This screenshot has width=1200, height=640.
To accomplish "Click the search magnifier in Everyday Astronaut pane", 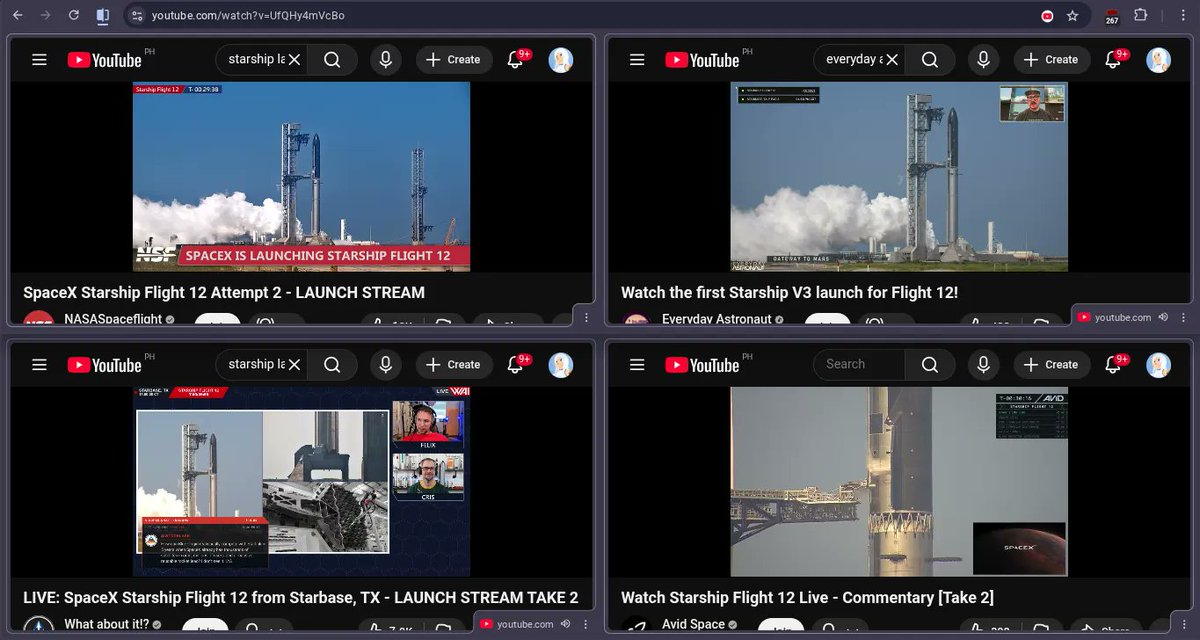I will point(930,60).
